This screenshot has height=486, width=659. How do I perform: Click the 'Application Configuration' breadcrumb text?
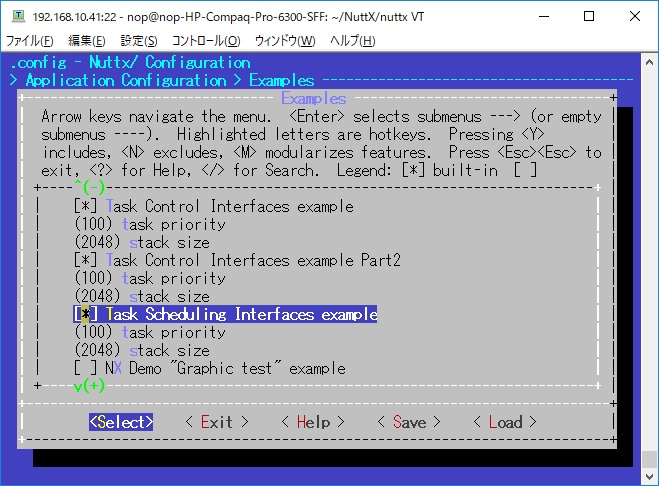126,80
